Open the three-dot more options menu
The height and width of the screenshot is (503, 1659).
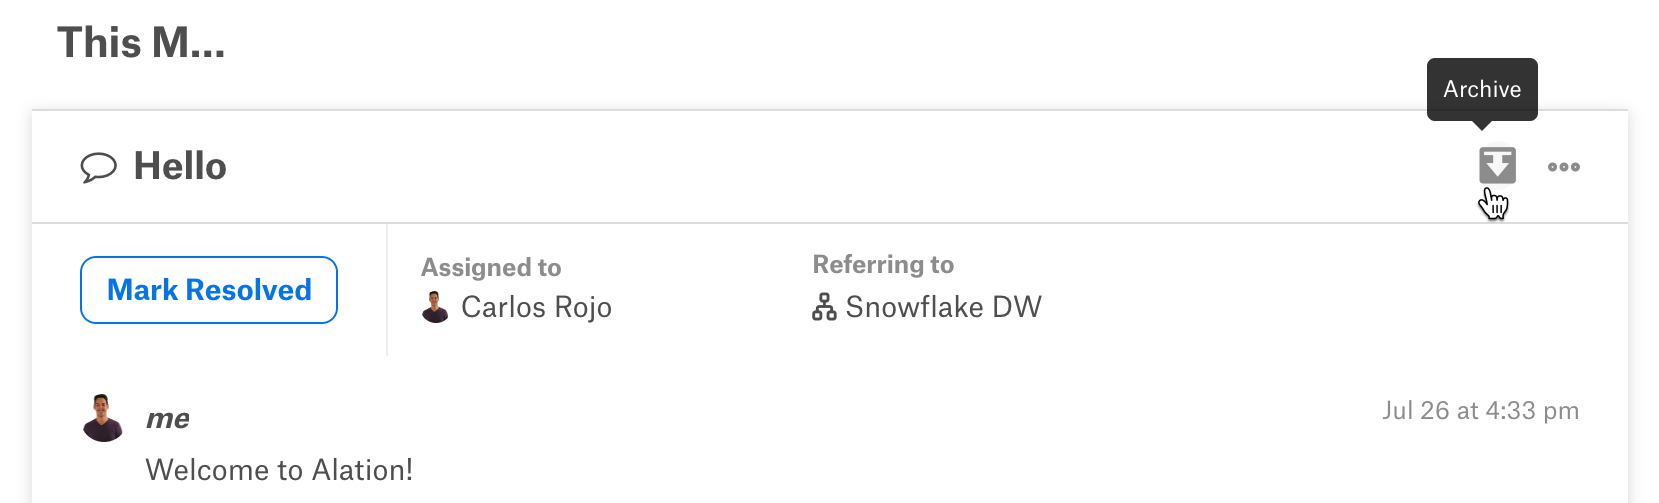(x=1563, y=167)
